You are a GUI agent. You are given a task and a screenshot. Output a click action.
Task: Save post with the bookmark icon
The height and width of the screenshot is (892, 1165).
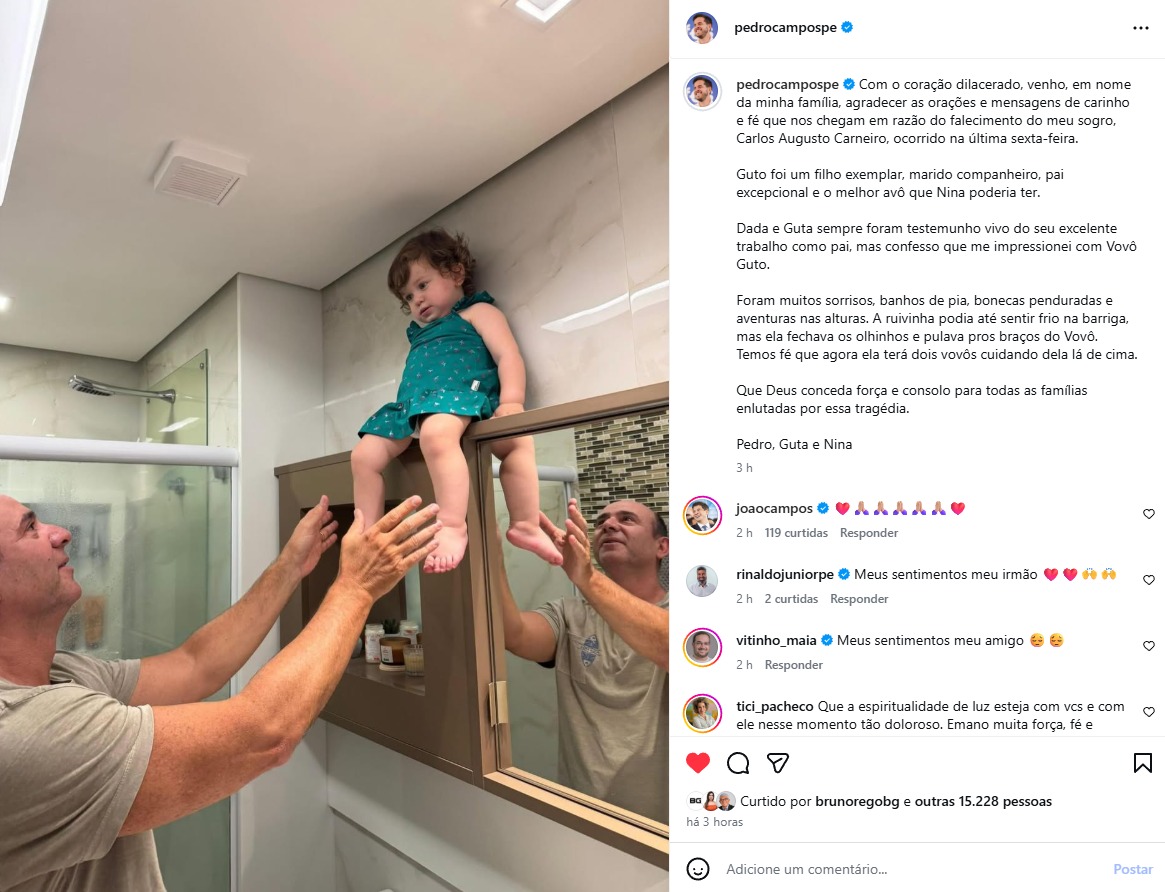[x=1143, y=763]
